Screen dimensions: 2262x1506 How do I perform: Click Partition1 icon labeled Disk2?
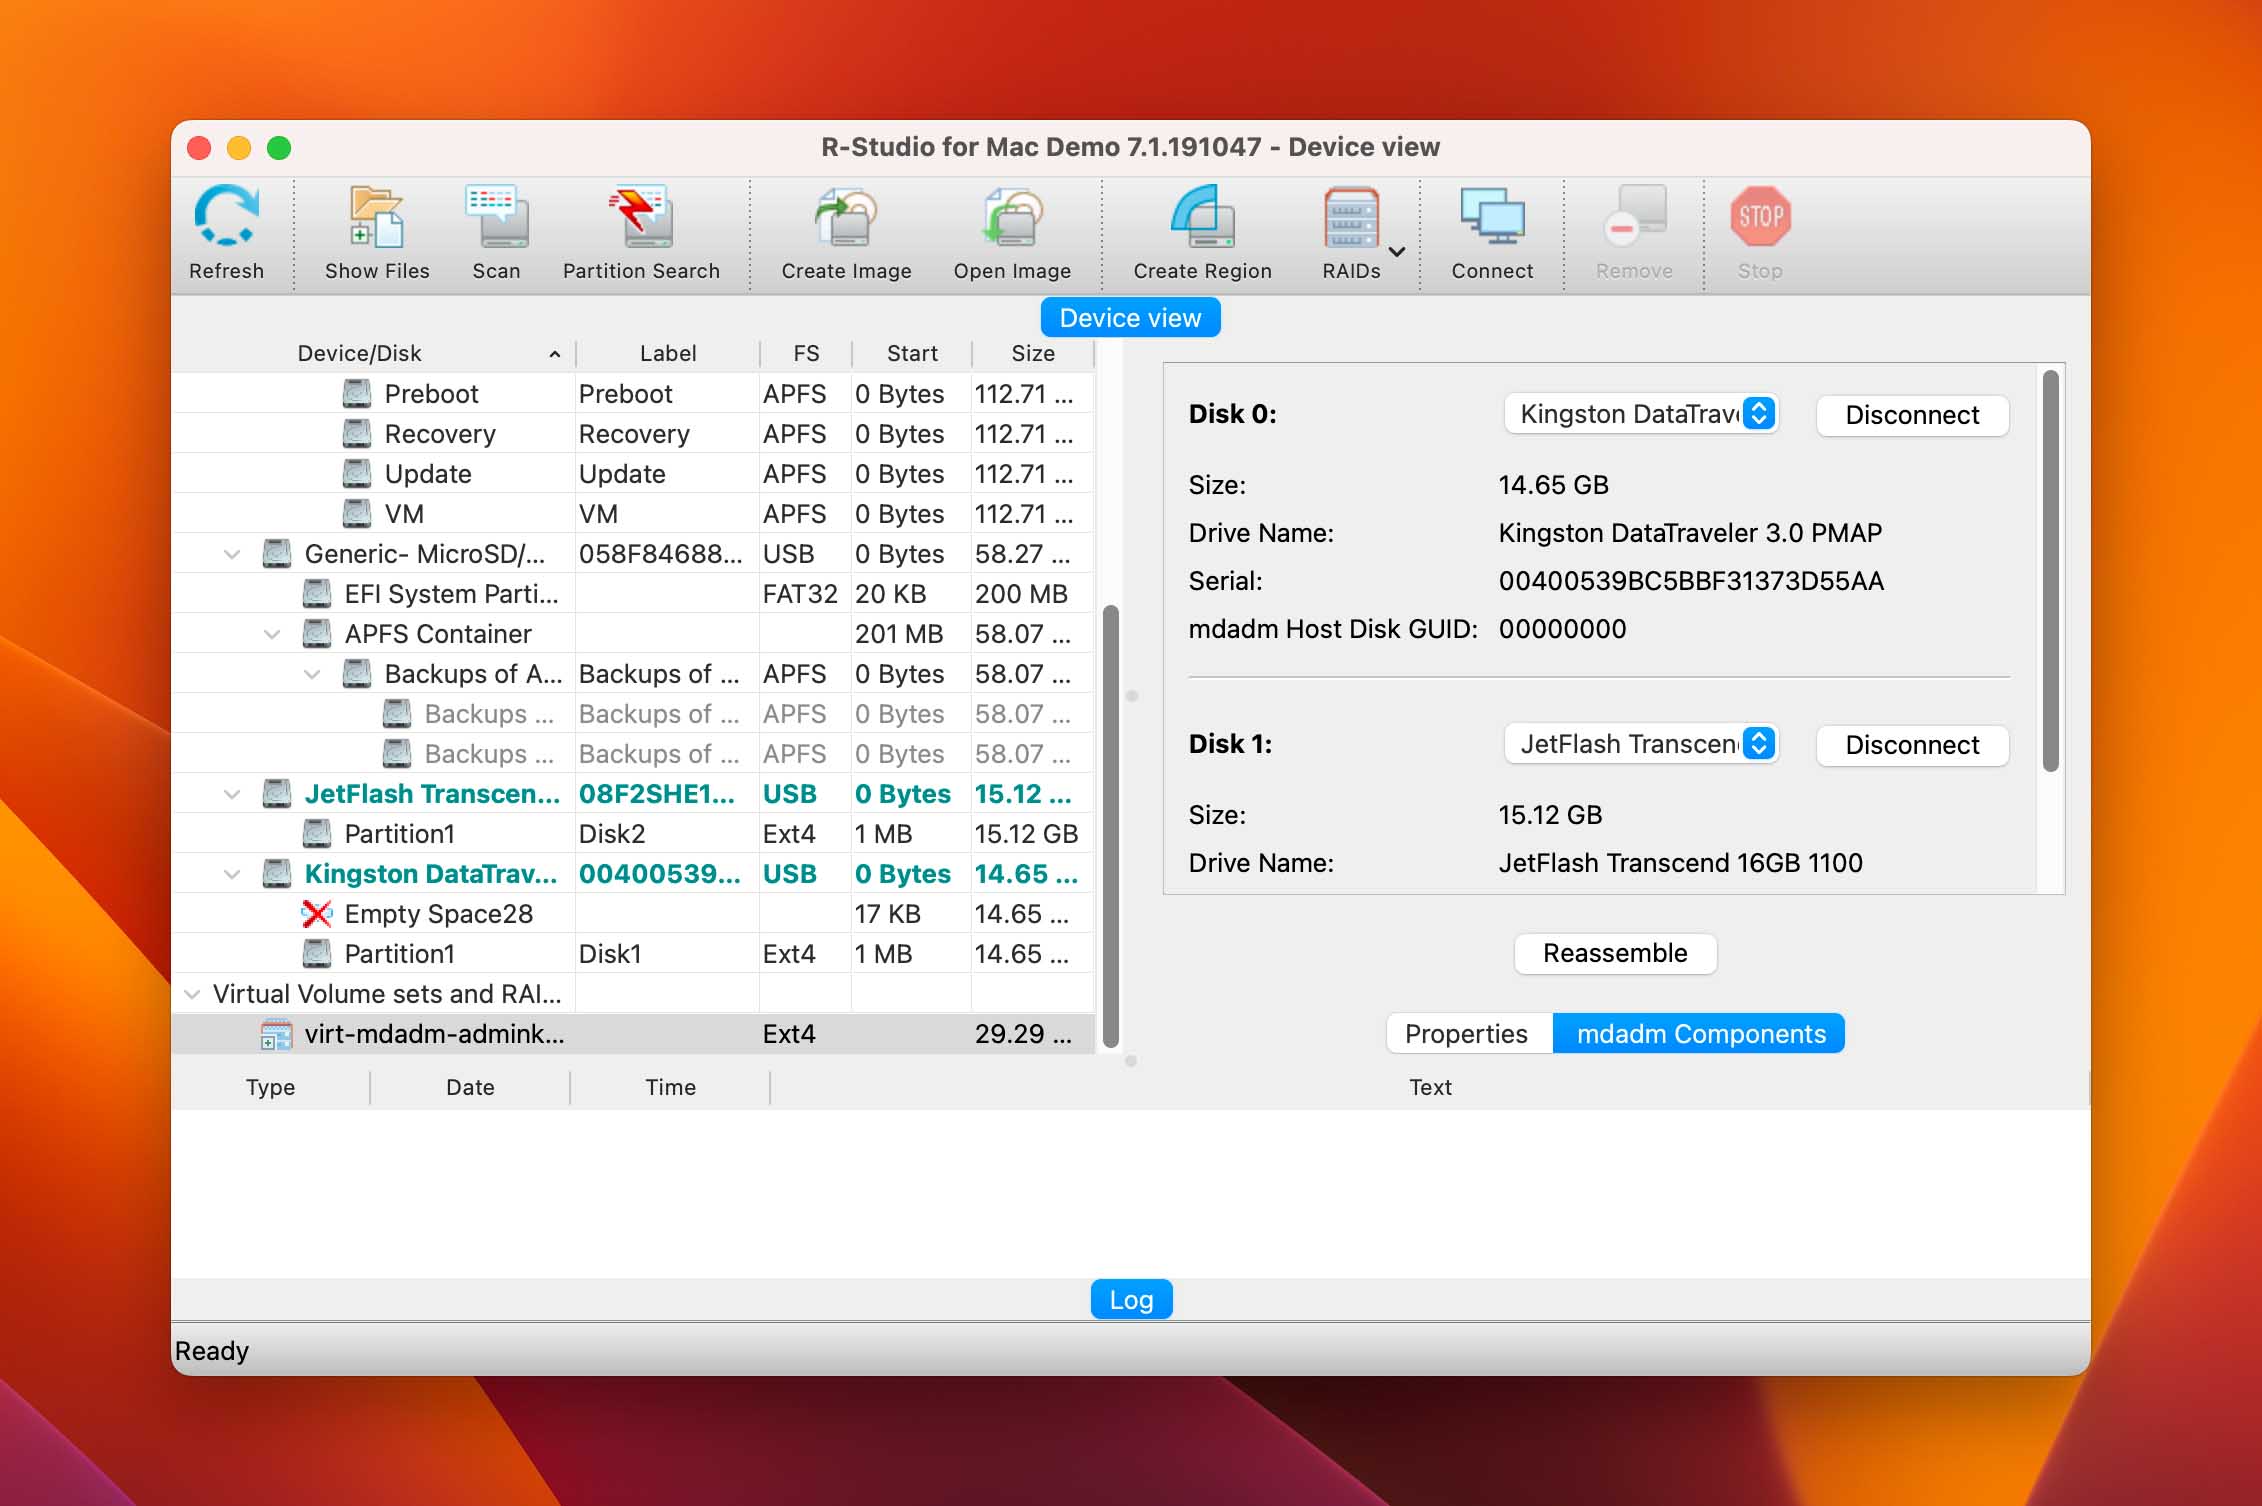point(317,834)
